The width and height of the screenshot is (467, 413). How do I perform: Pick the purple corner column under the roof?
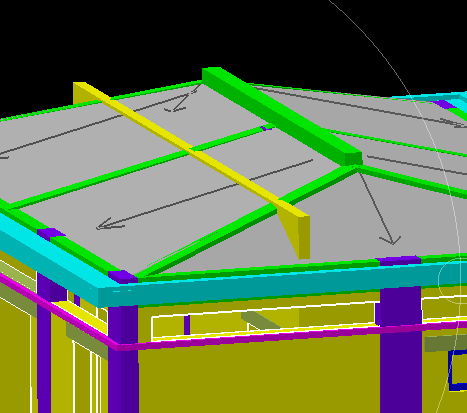(123, 358)
